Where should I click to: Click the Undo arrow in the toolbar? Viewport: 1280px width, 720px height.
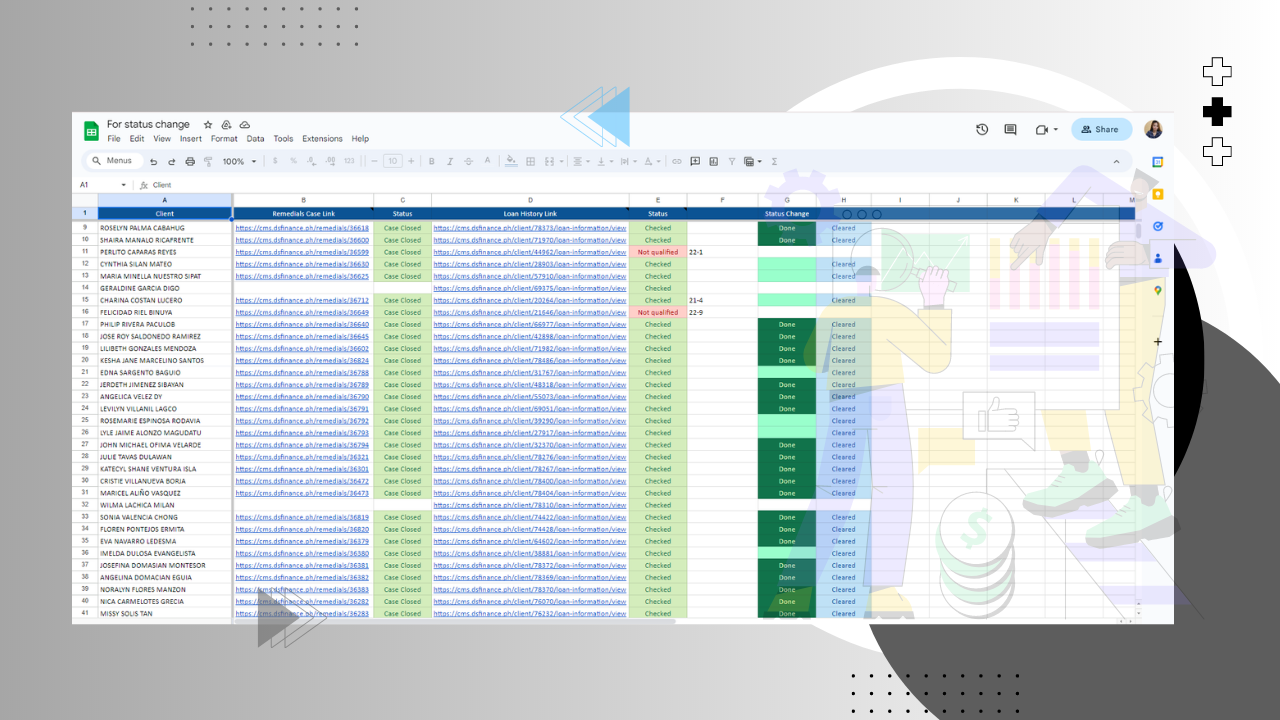coord(153,161)
